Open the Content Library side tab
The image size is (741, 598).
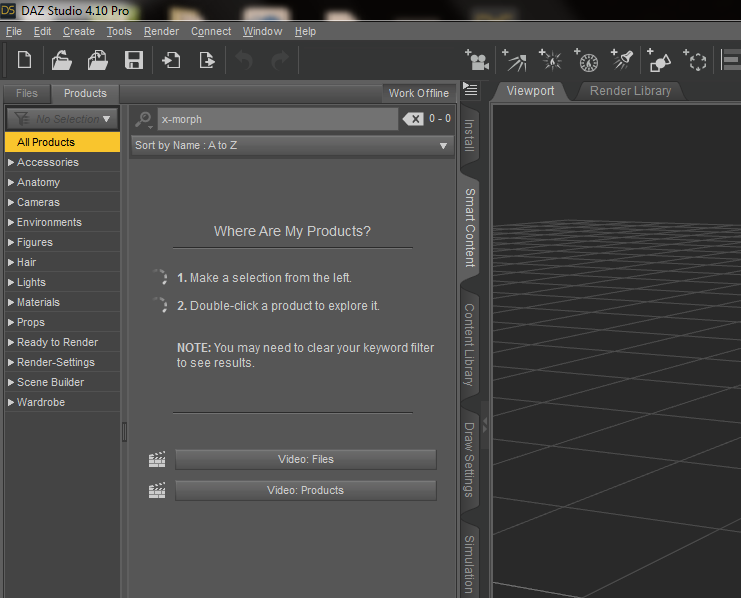point(469,345)
